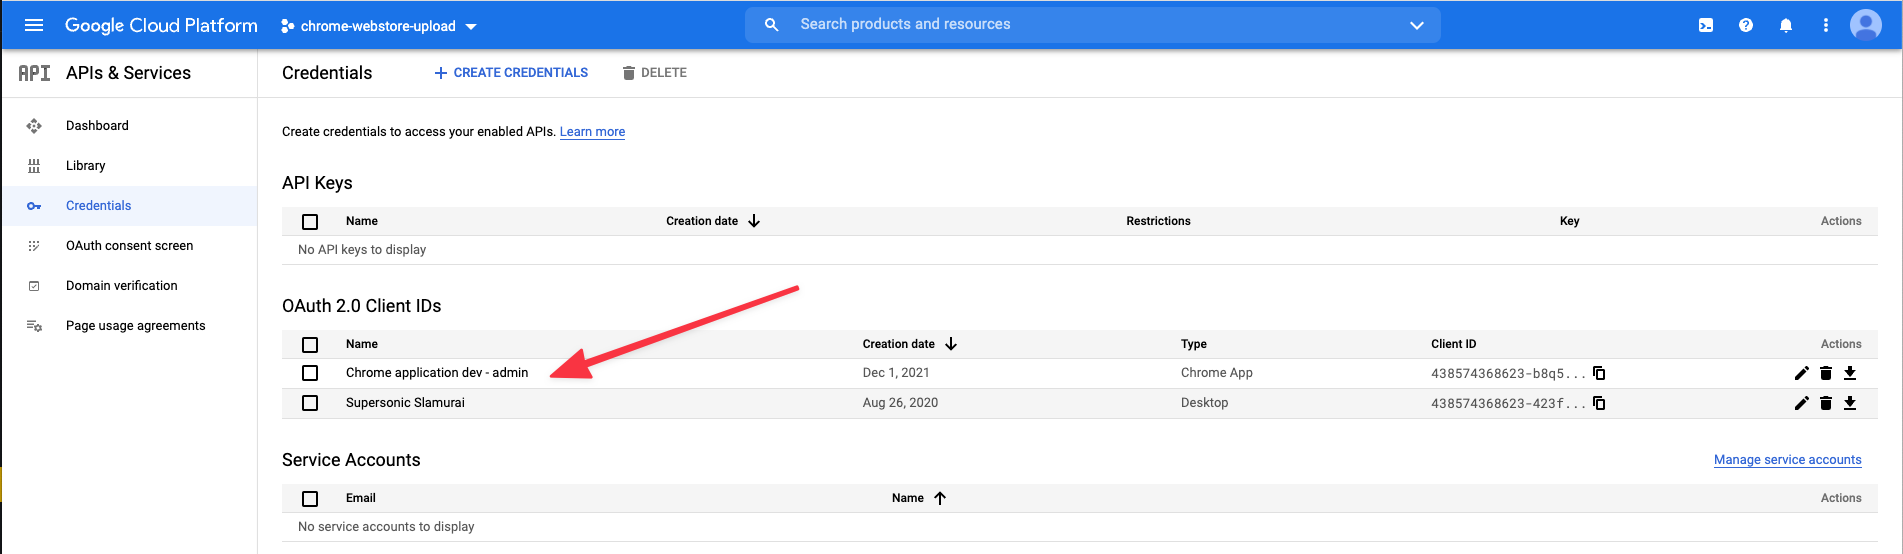Click the Chrome App type cell
Screen dimensions: 1903x554
pos(1216,373)
